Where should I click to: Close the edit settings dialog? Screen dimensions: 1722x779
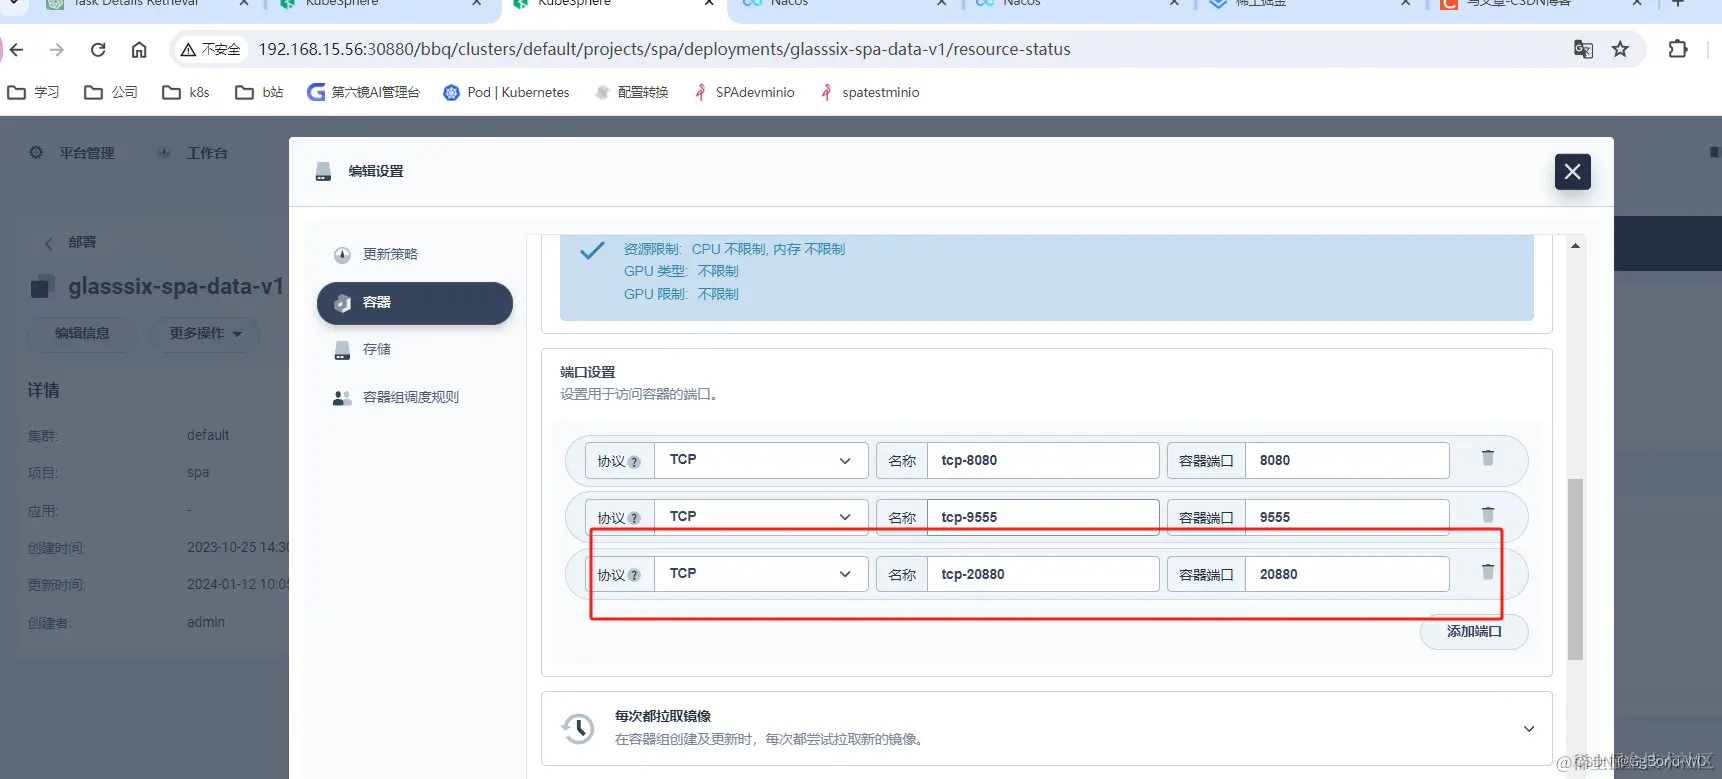point(1572,171)
